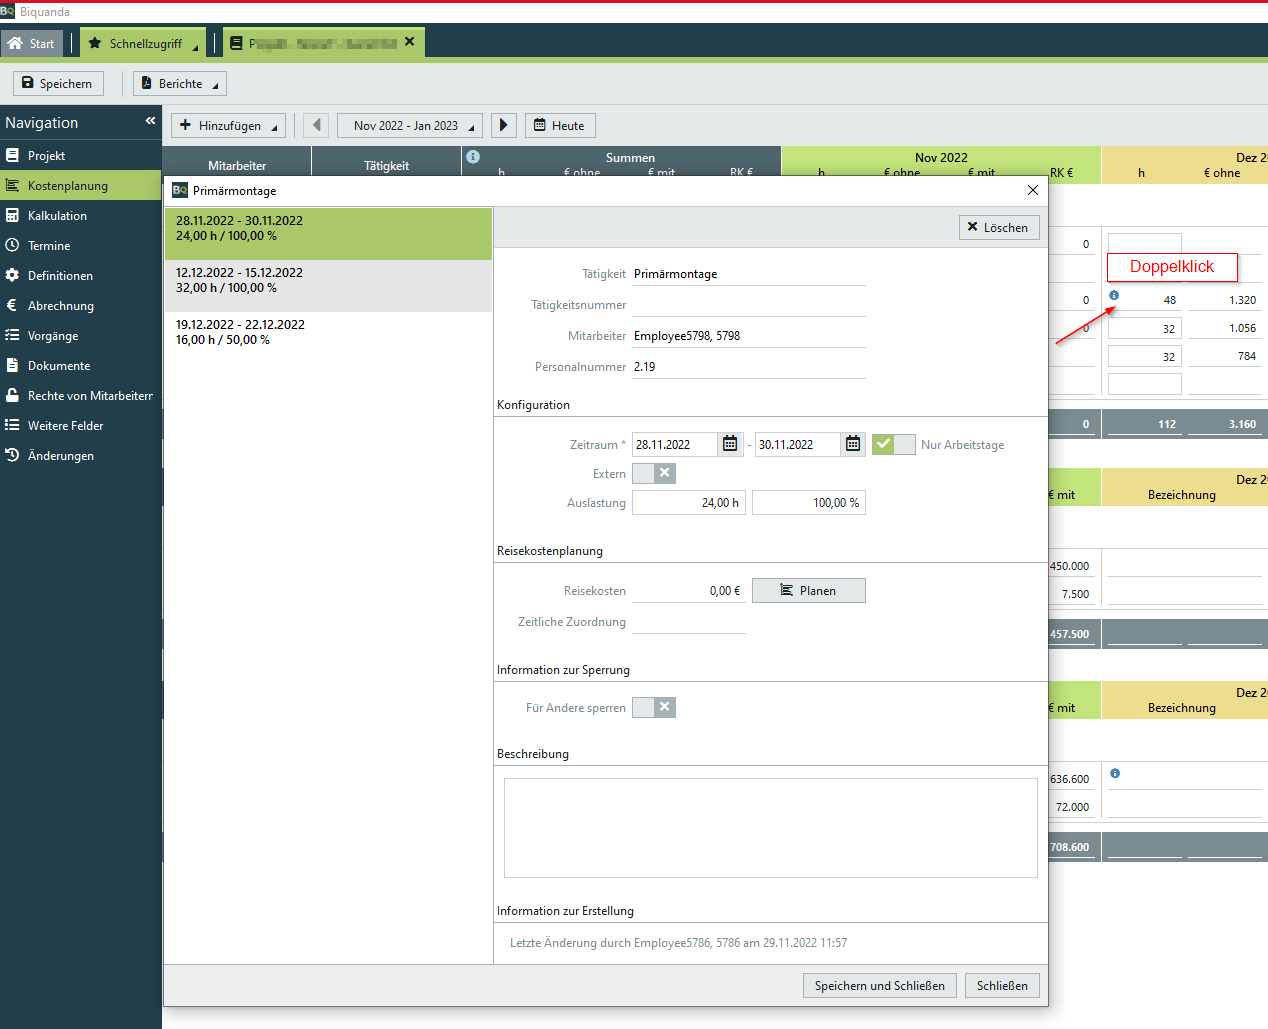Click Speichern und Schließen button
The height and width of the screenshot is (1029, 1268).
point(879,985)
